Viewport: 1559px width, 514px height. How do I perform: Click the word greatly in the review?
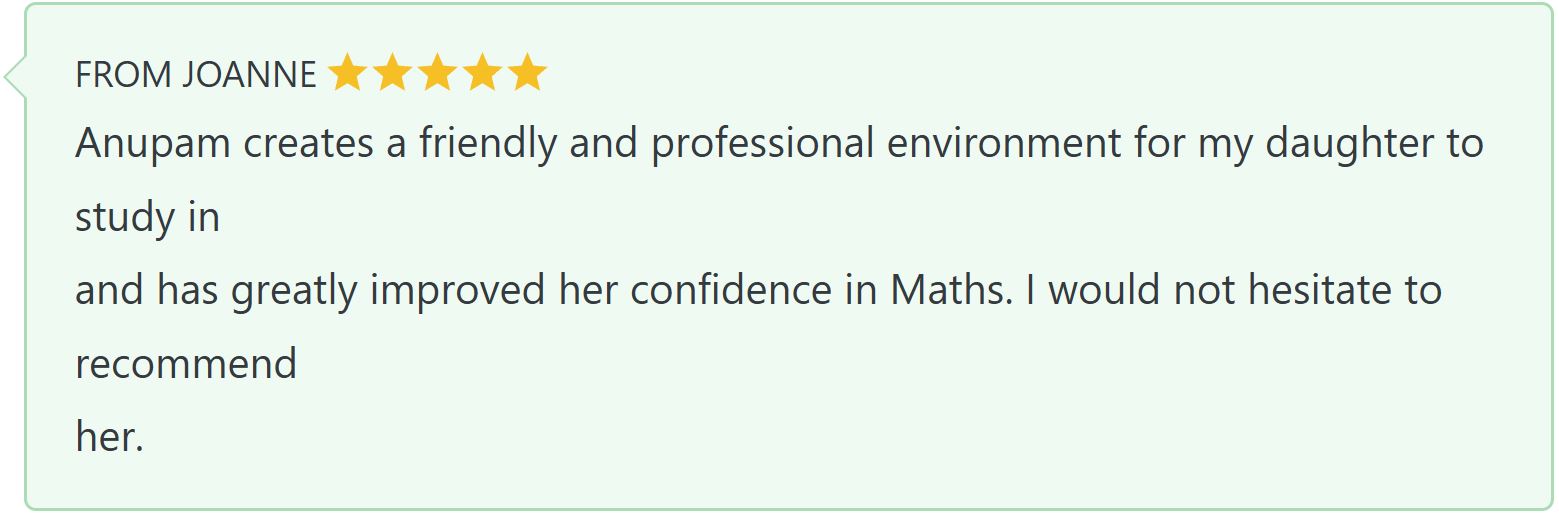[x=294, y=291]
